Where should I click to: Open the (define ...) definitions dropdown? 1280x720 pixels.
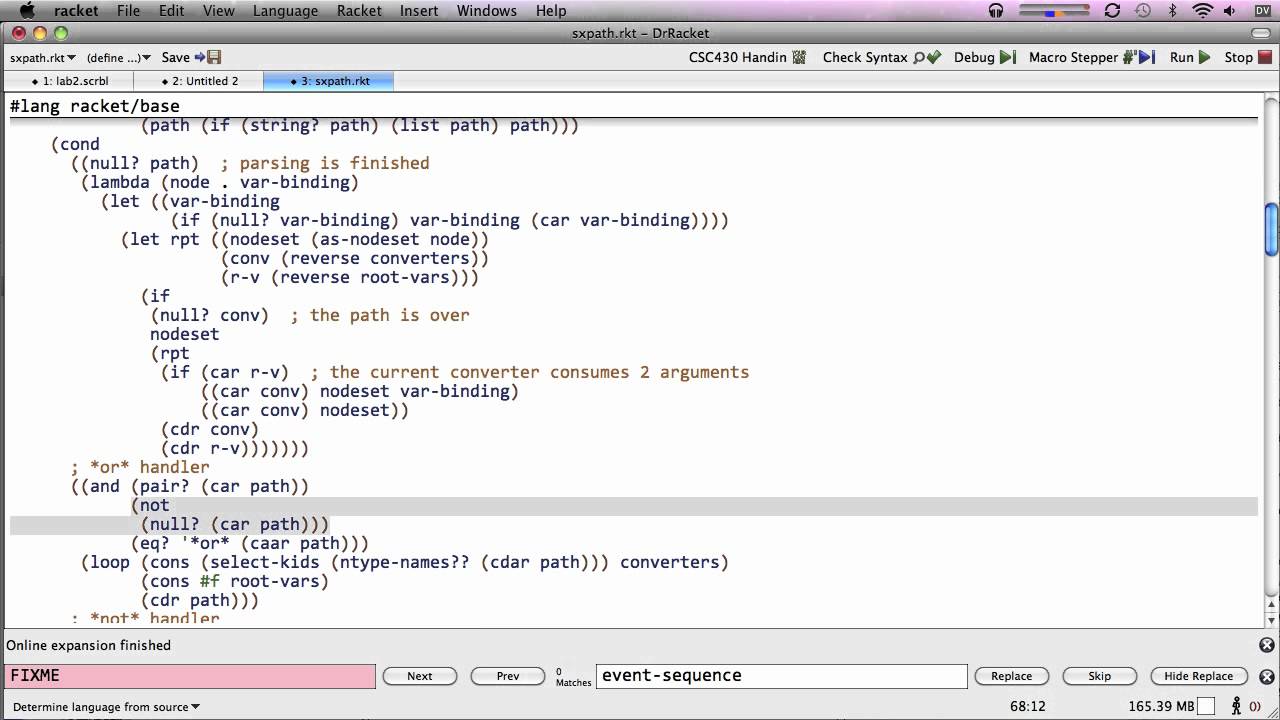tap(119, 58)
